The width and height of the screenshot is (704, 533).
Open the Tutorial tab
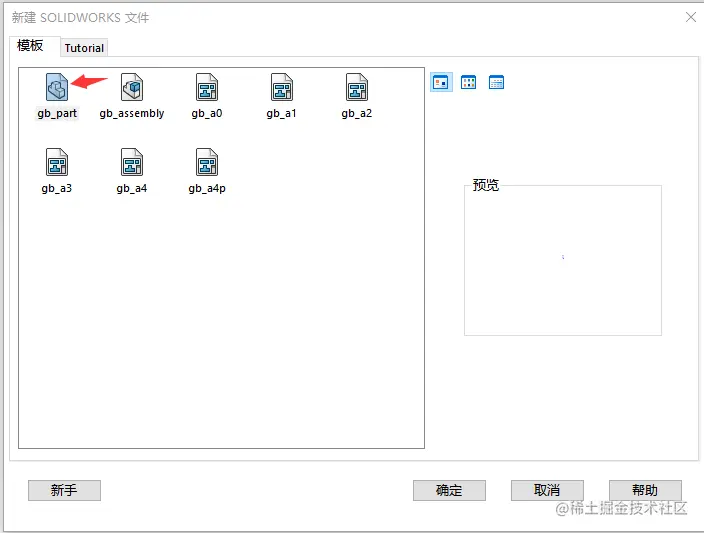pyautogui.click(x=84, y=48)
